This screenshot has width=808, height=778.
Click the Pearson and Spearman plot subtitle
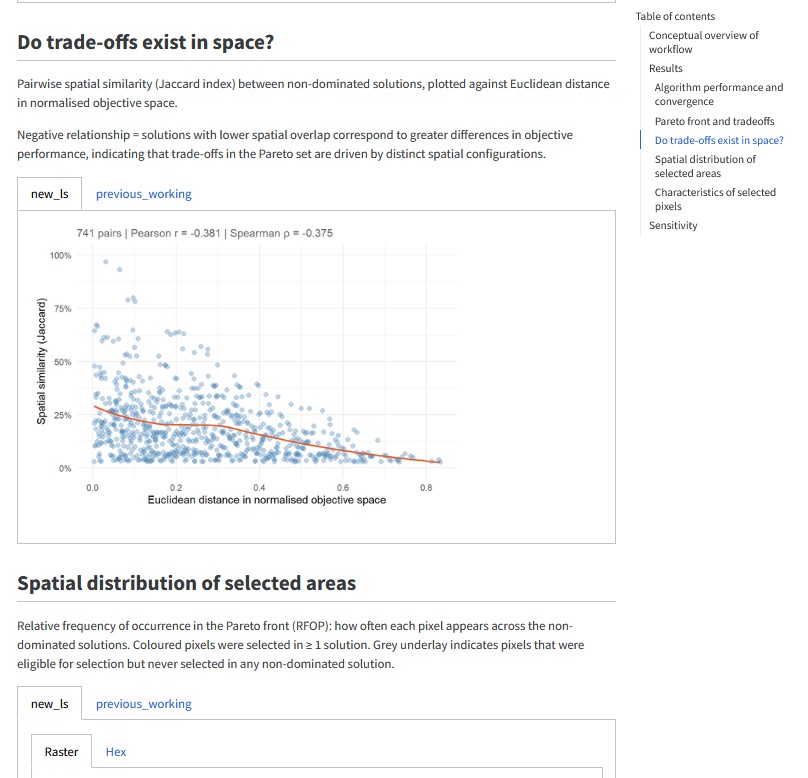pos(205,233)
